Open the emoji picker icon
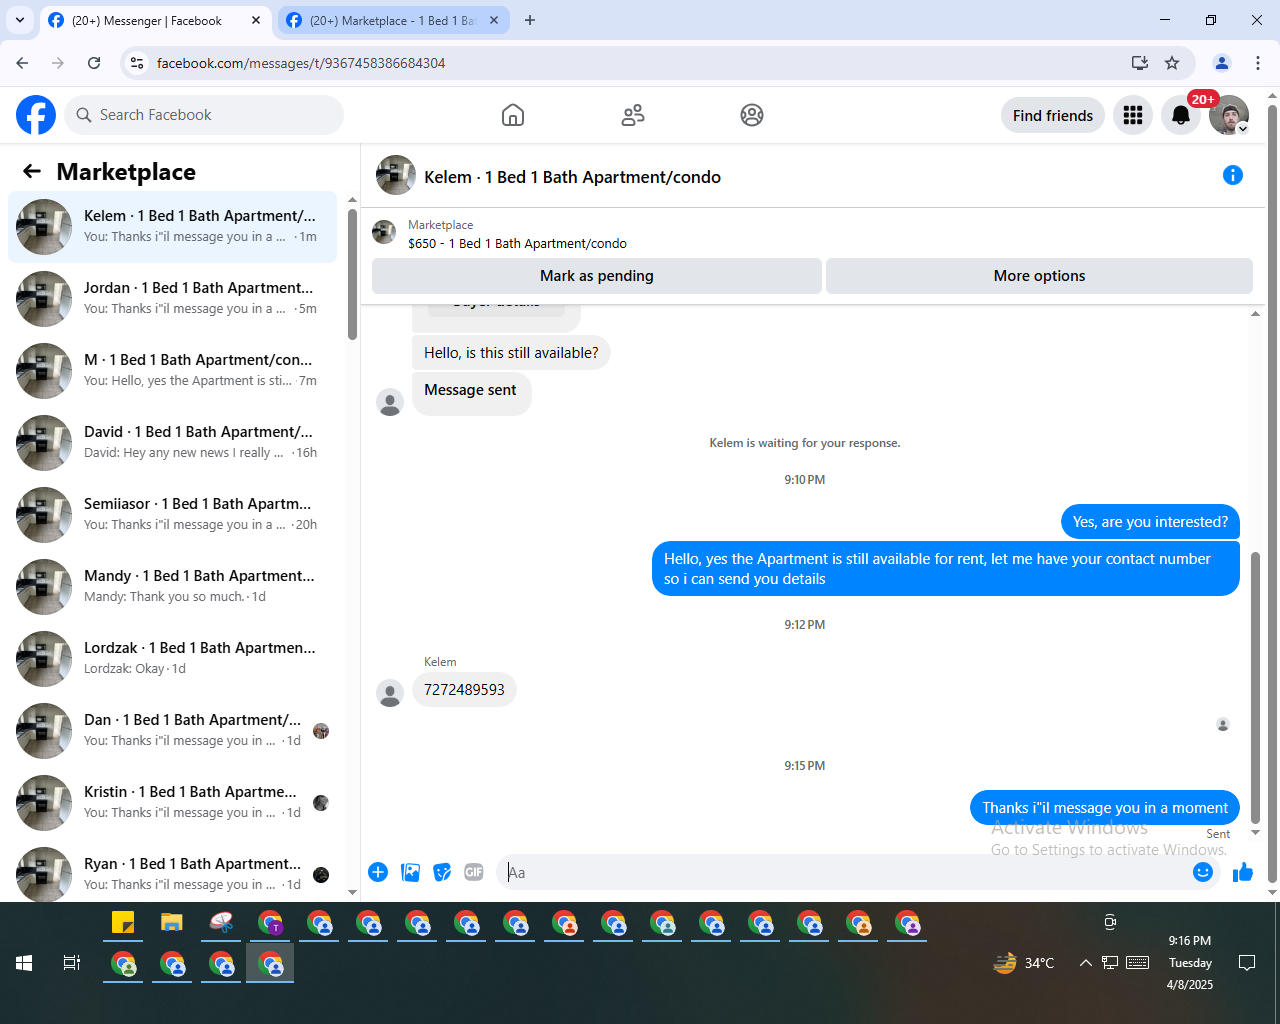 [x=1203, y=872]
